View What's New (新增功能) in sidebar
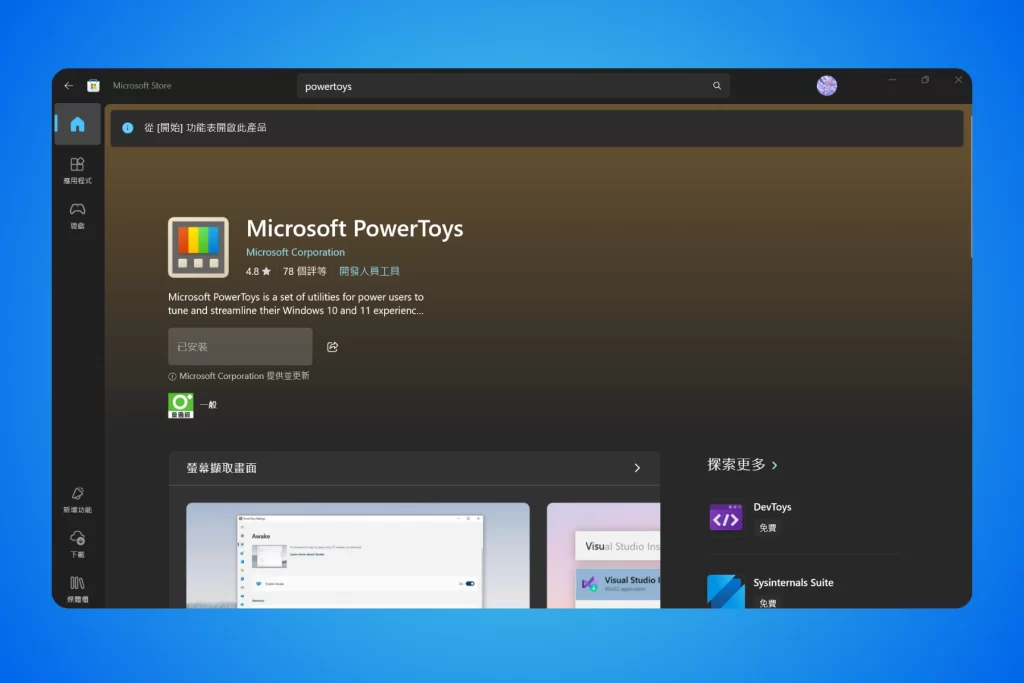 click(x=77, y=498)
